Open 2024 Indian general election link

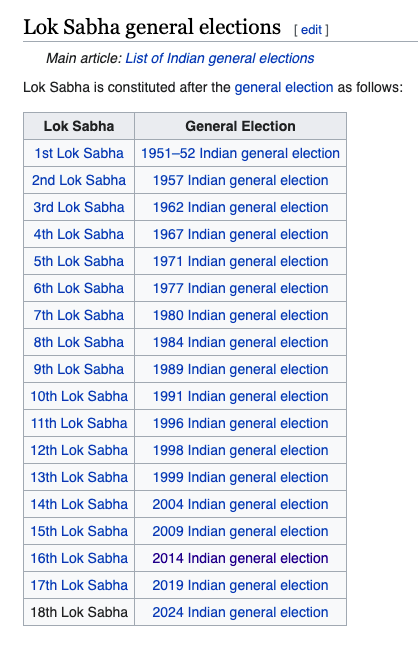click(x=241, y=612)
